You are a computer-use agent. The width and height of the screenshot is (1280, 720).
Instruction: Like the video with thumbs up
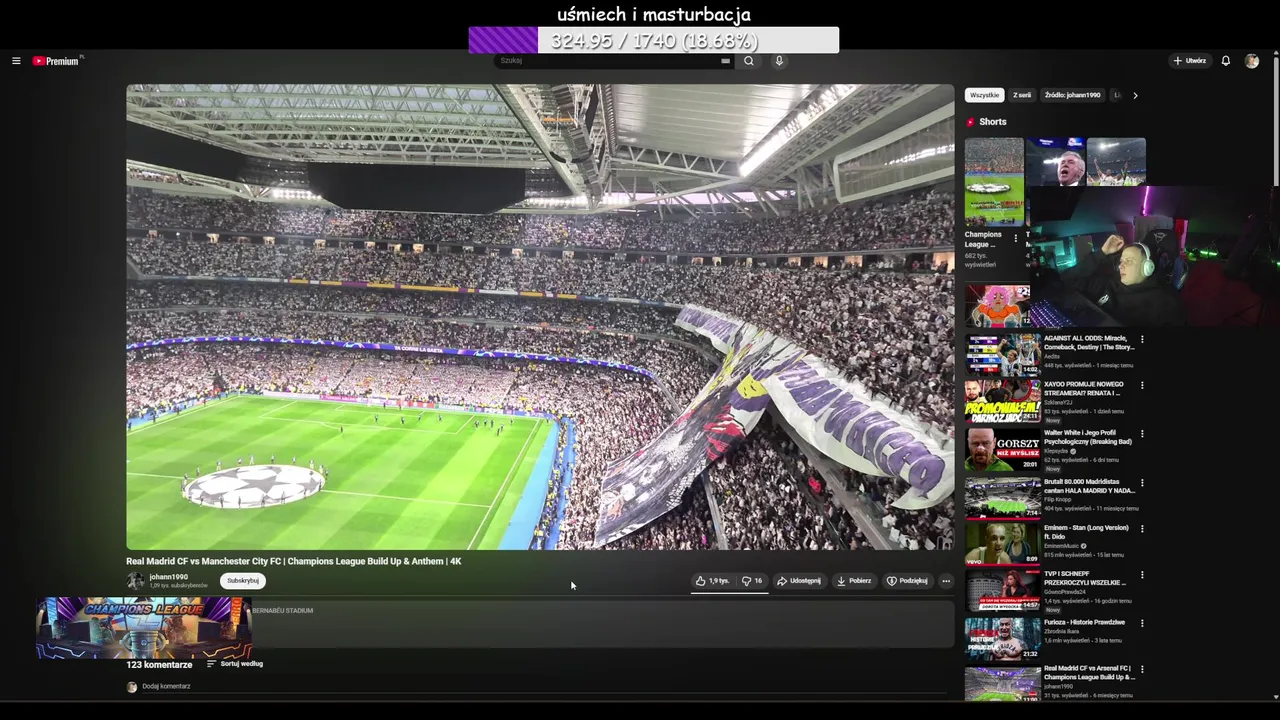click(x=713, y=581)
